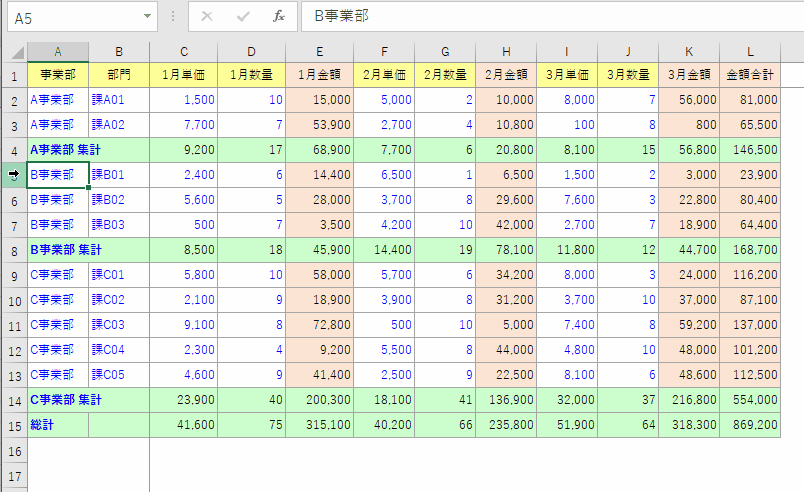Click the 3月単価 header cell
Screen dimensions: 804x492
pos(567,75)
